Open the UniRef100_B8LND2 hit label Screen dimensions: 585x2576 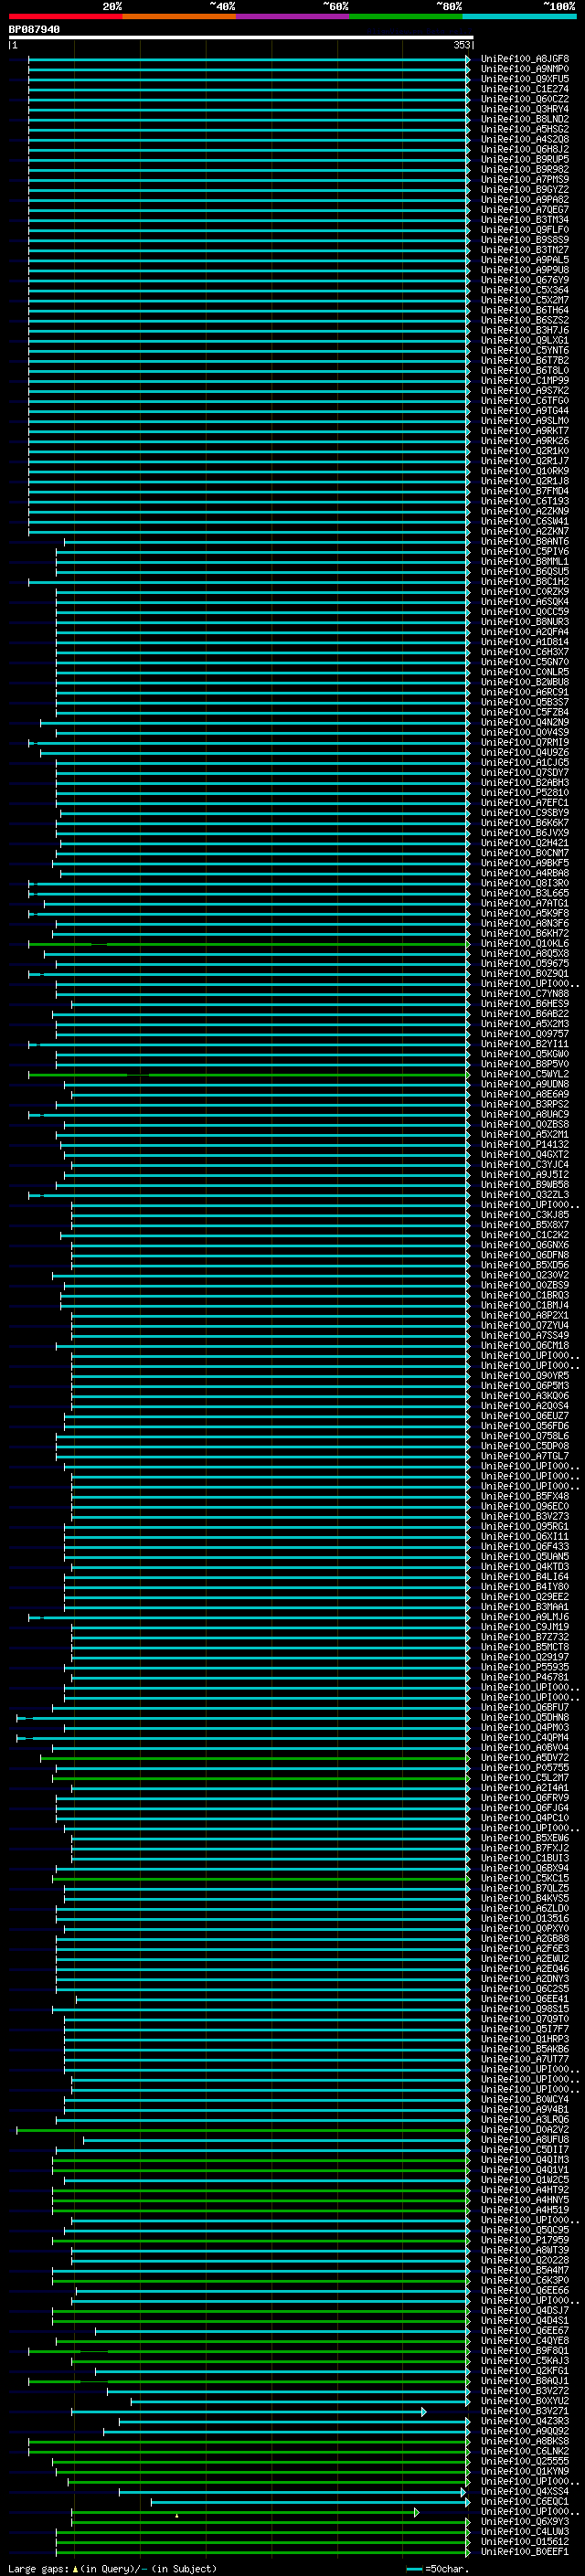coord(525,119)
